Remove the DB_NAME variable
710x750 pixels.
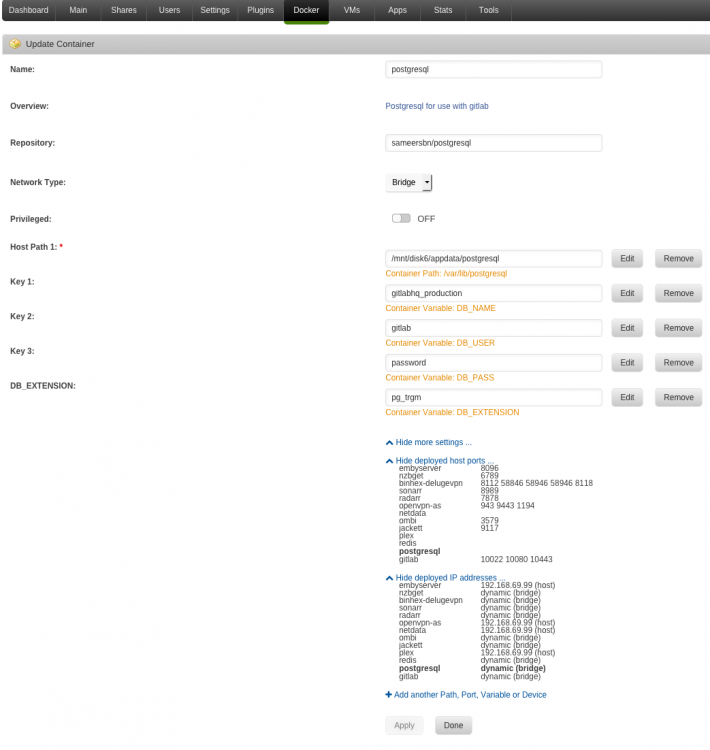(x=678, y=294)
